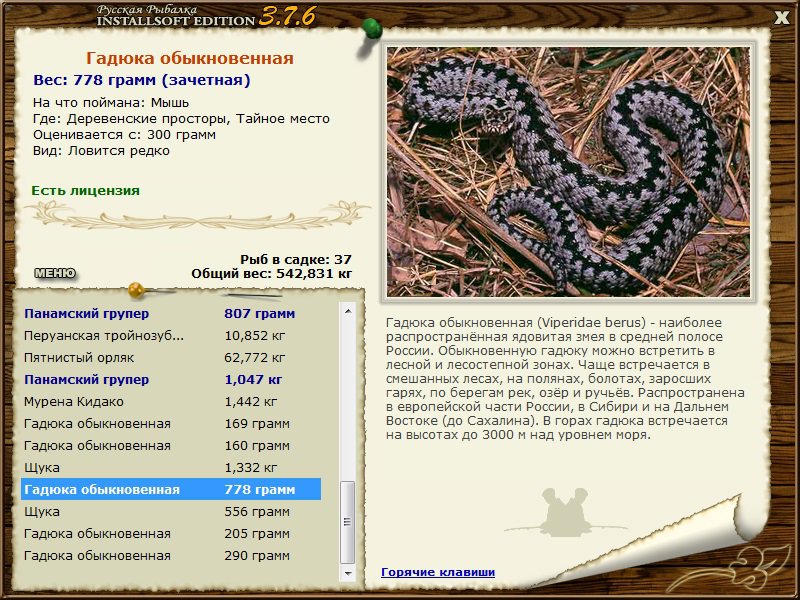The image size is (800, 600).
Task: Click the Оценивается с: 300 грамм line
Action: pos(124,135)
